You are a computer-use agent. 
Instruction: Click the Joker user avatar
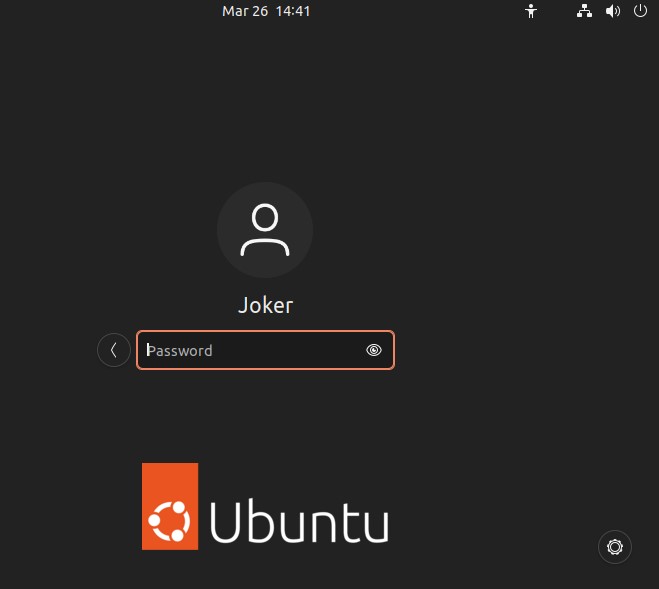click(265, 230)
